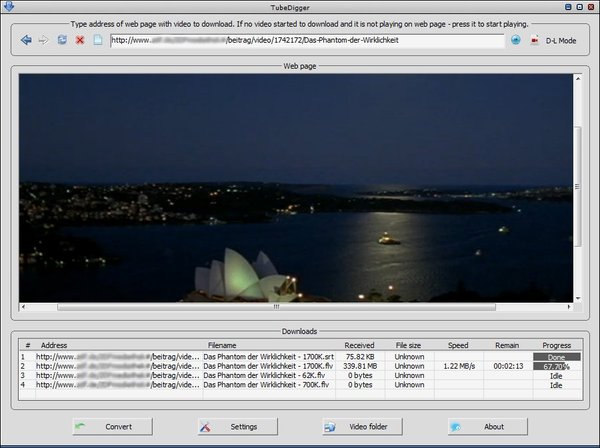Image resolution: width=600 pixels, height=448 pixels.
Task: Refresh the web page
Action: tap(62, 40)
